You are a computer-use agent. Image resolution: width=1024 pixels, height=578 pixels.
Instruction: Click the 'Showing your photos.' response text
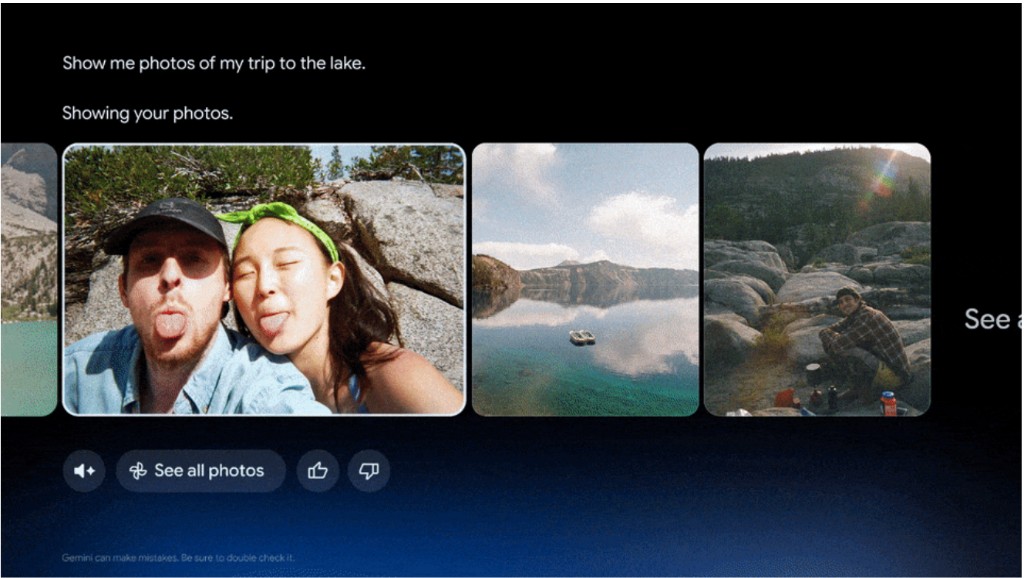(x=148, y=113)
